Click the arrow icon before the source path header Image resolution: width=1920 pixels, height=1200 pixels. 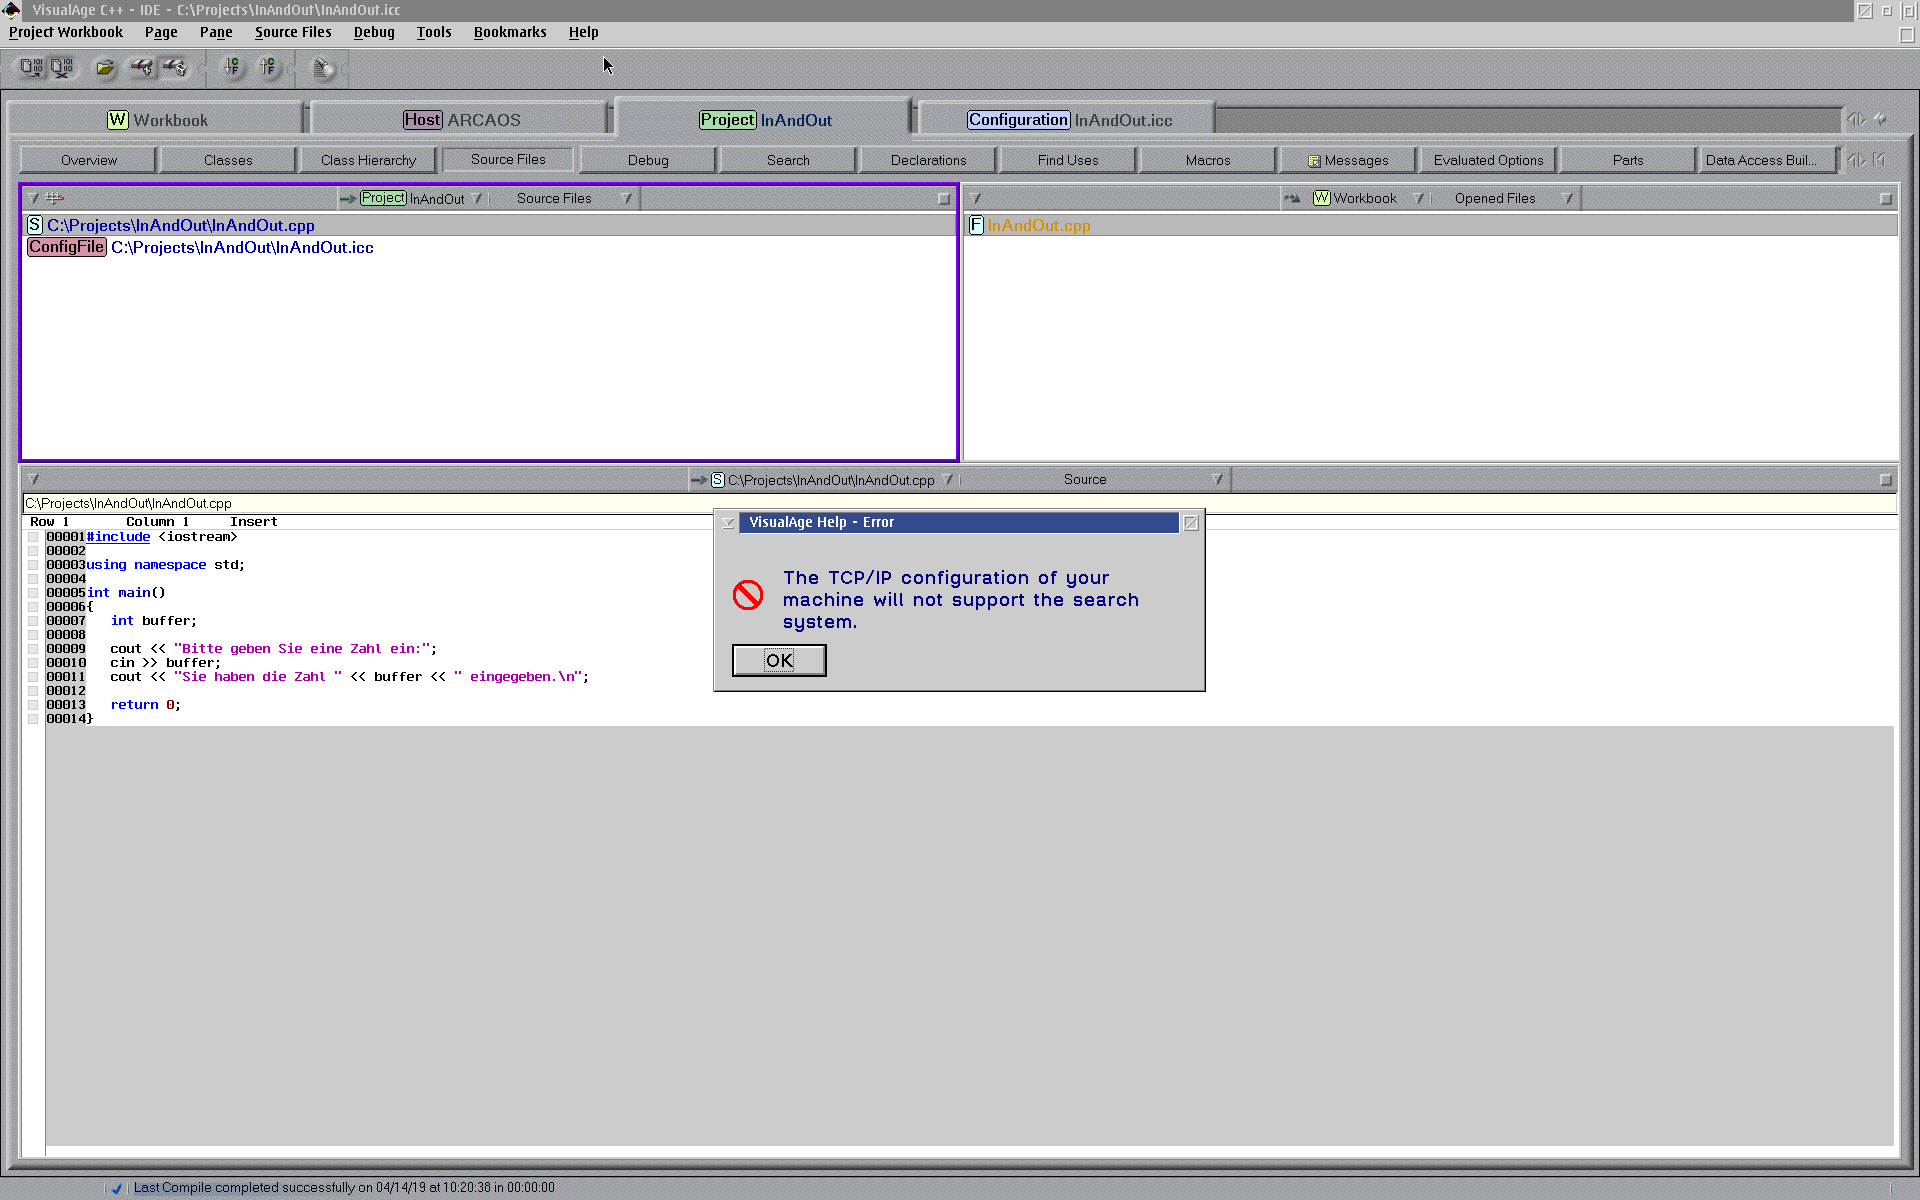pos(699,480)
